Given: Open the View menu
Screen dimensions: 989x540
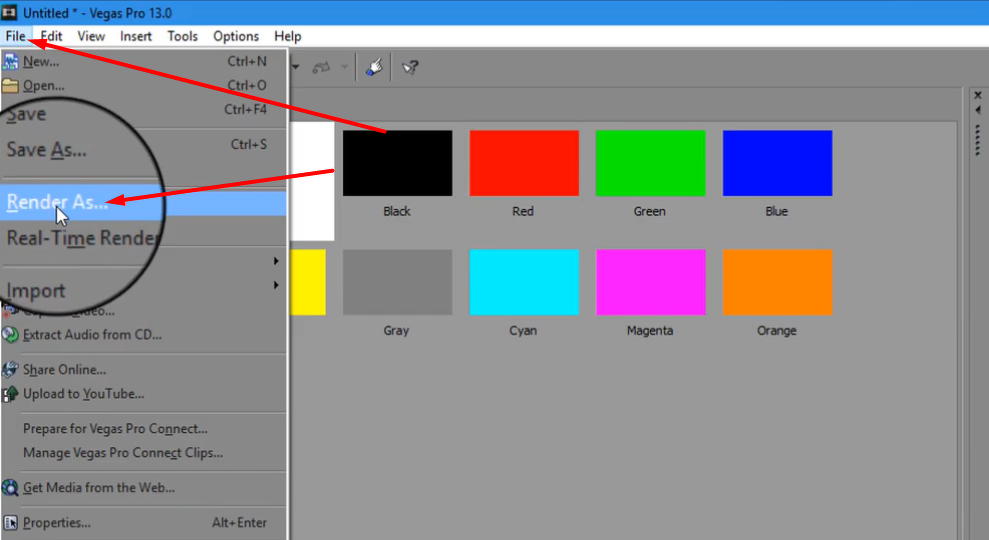Looking at the screenshot, I should coord(91,36).
